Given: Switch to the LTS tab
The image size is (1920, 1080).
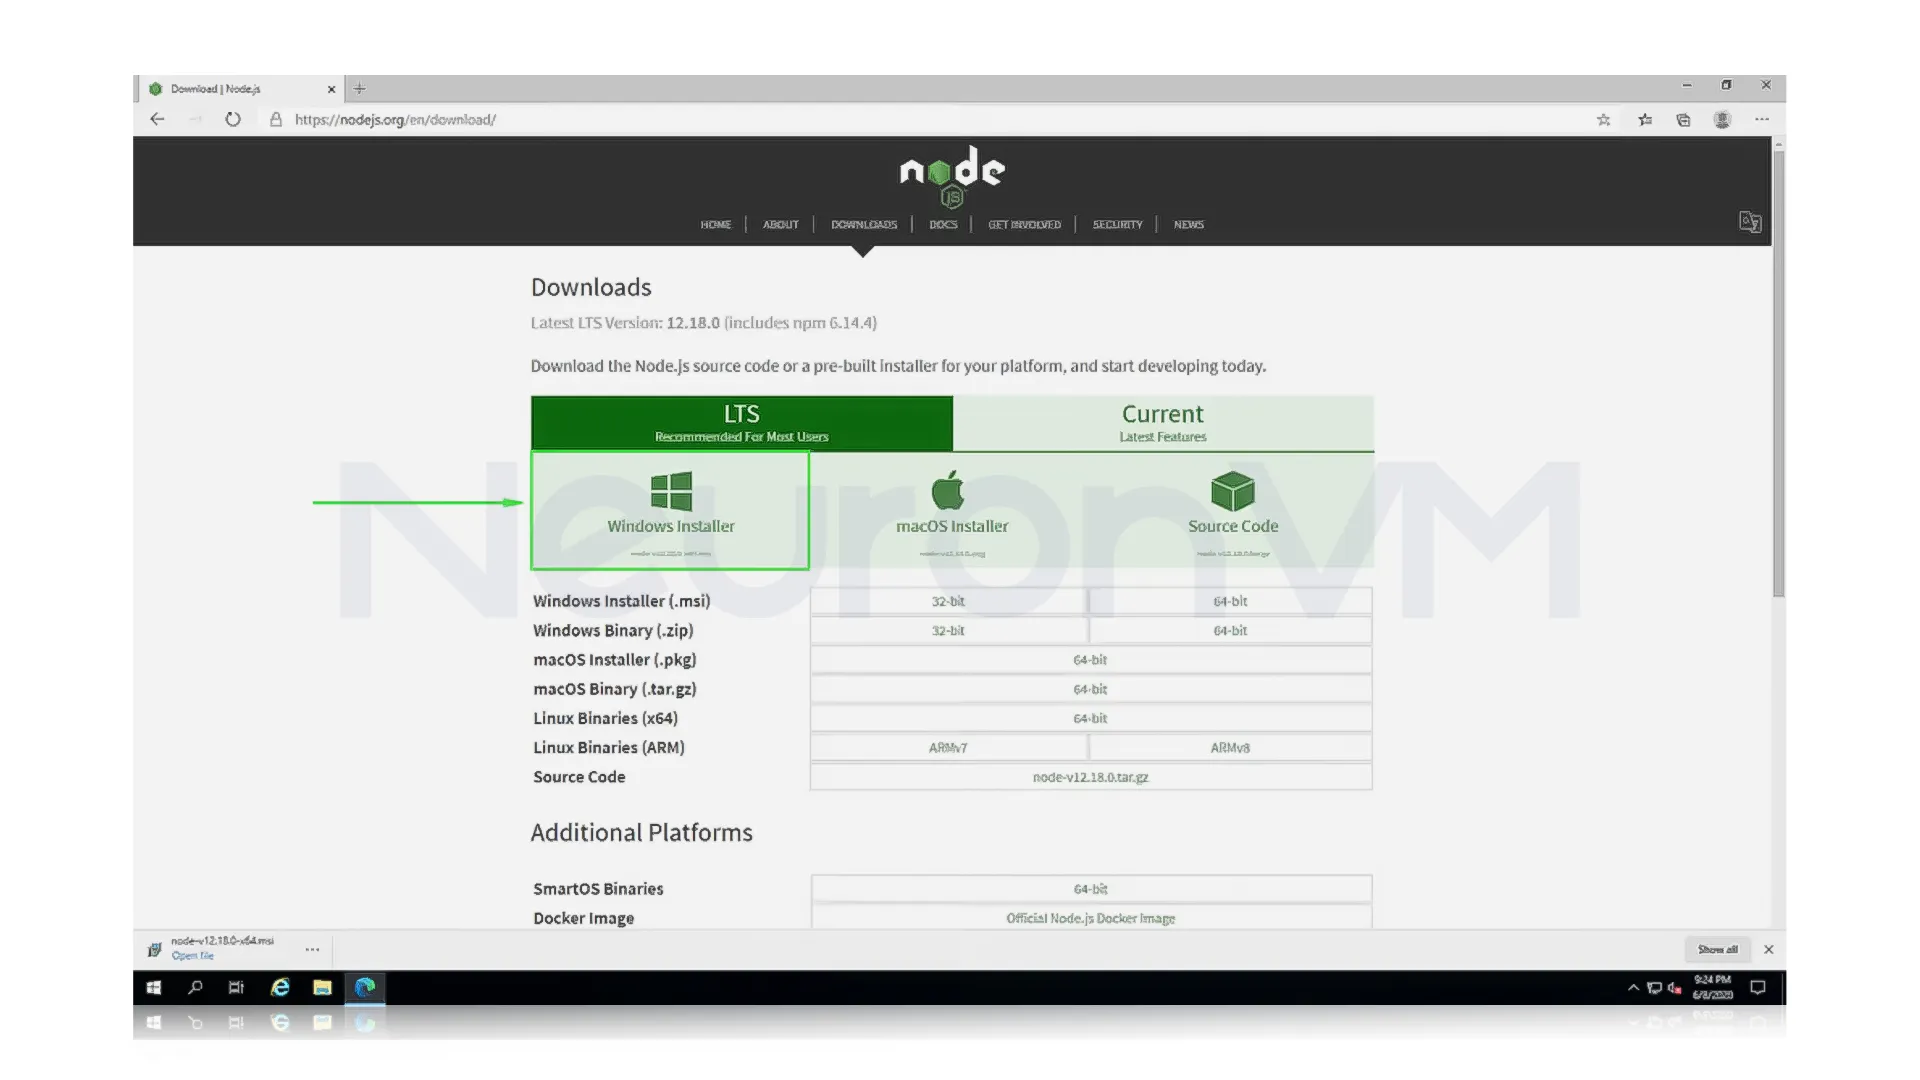Looking at the screenshot, I should 741,423.
